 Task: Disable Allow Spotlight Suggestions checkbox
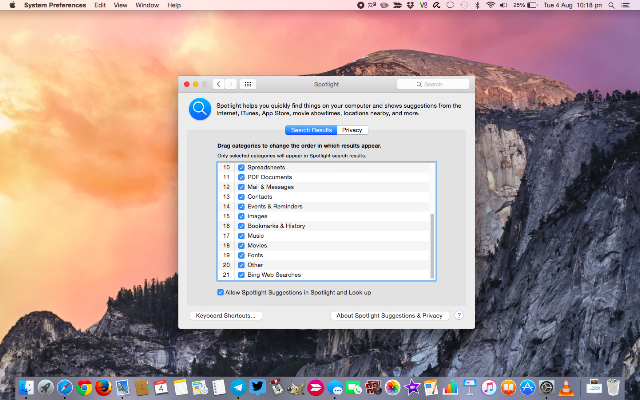tap(220, 292)
